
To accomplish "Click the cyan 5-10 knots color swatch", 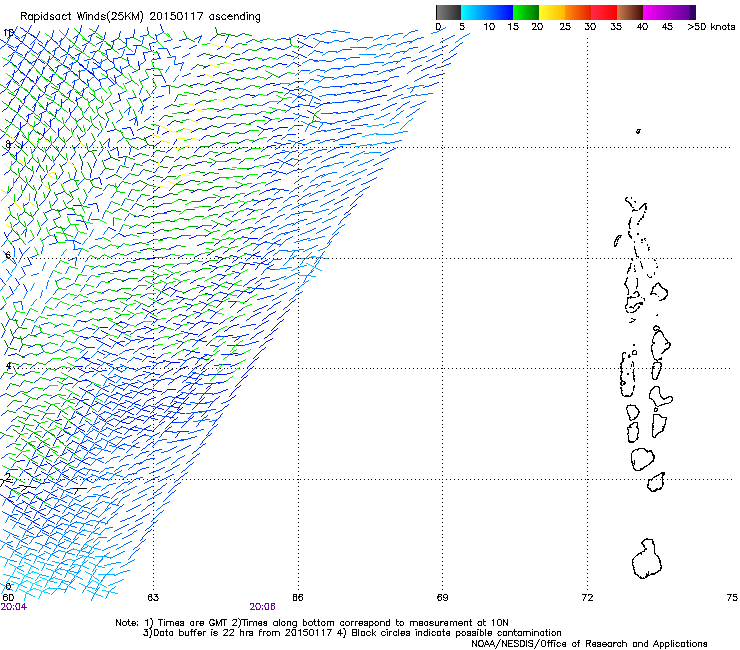I will 474,12.
